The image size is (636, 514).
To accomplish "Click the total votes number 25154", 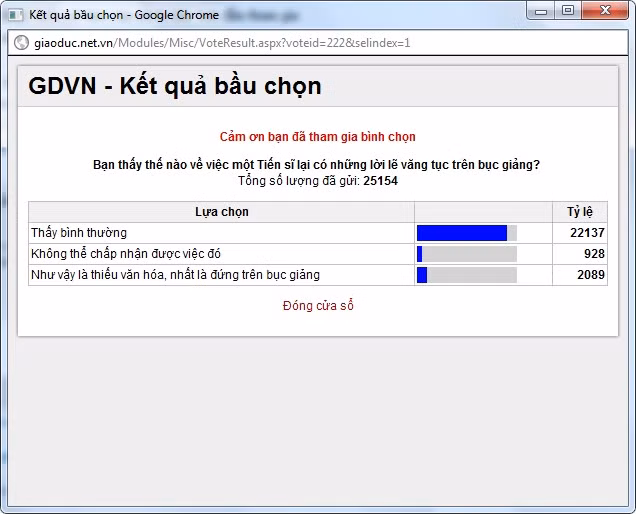I will click(380, 181).
